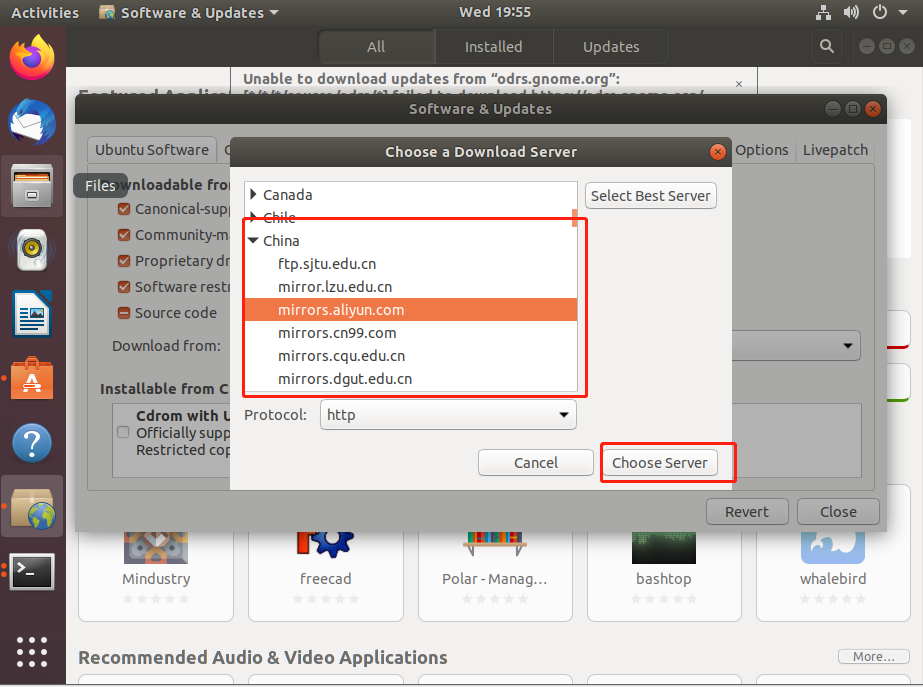Open the clock showing Wed 19:55
The image size is (923, 687).
pyautogui.click(x=494, y=12)
